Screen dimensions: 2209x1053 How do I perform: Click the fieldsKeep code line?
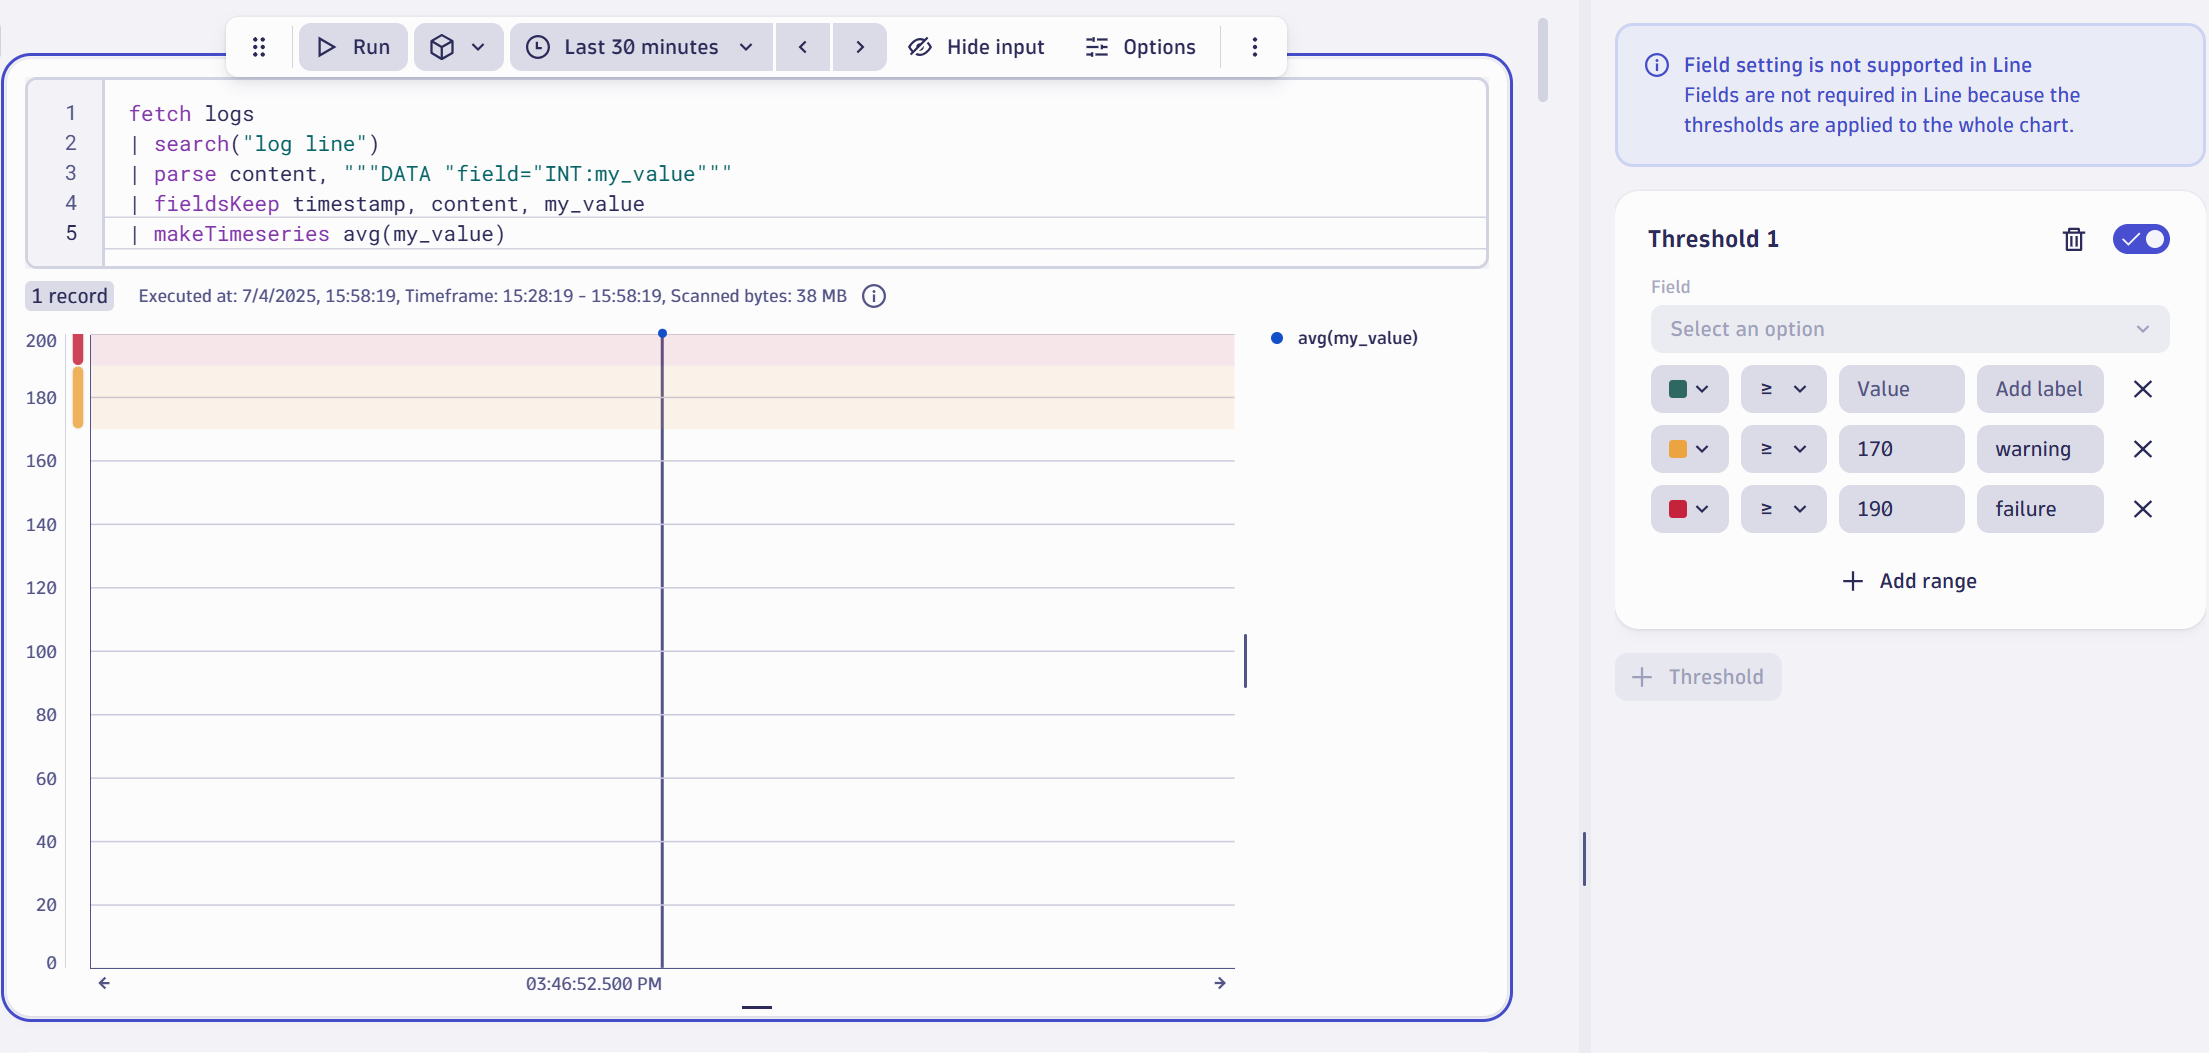(x=388, y=204)
